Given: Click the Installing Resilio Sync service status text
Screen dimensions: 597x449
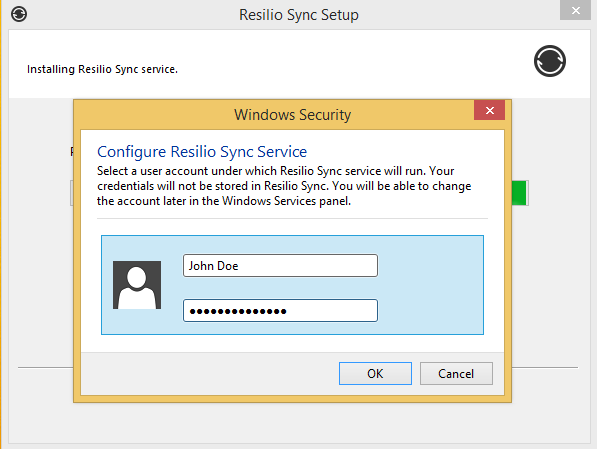Looking at the screenshot, I should point(102,69).
